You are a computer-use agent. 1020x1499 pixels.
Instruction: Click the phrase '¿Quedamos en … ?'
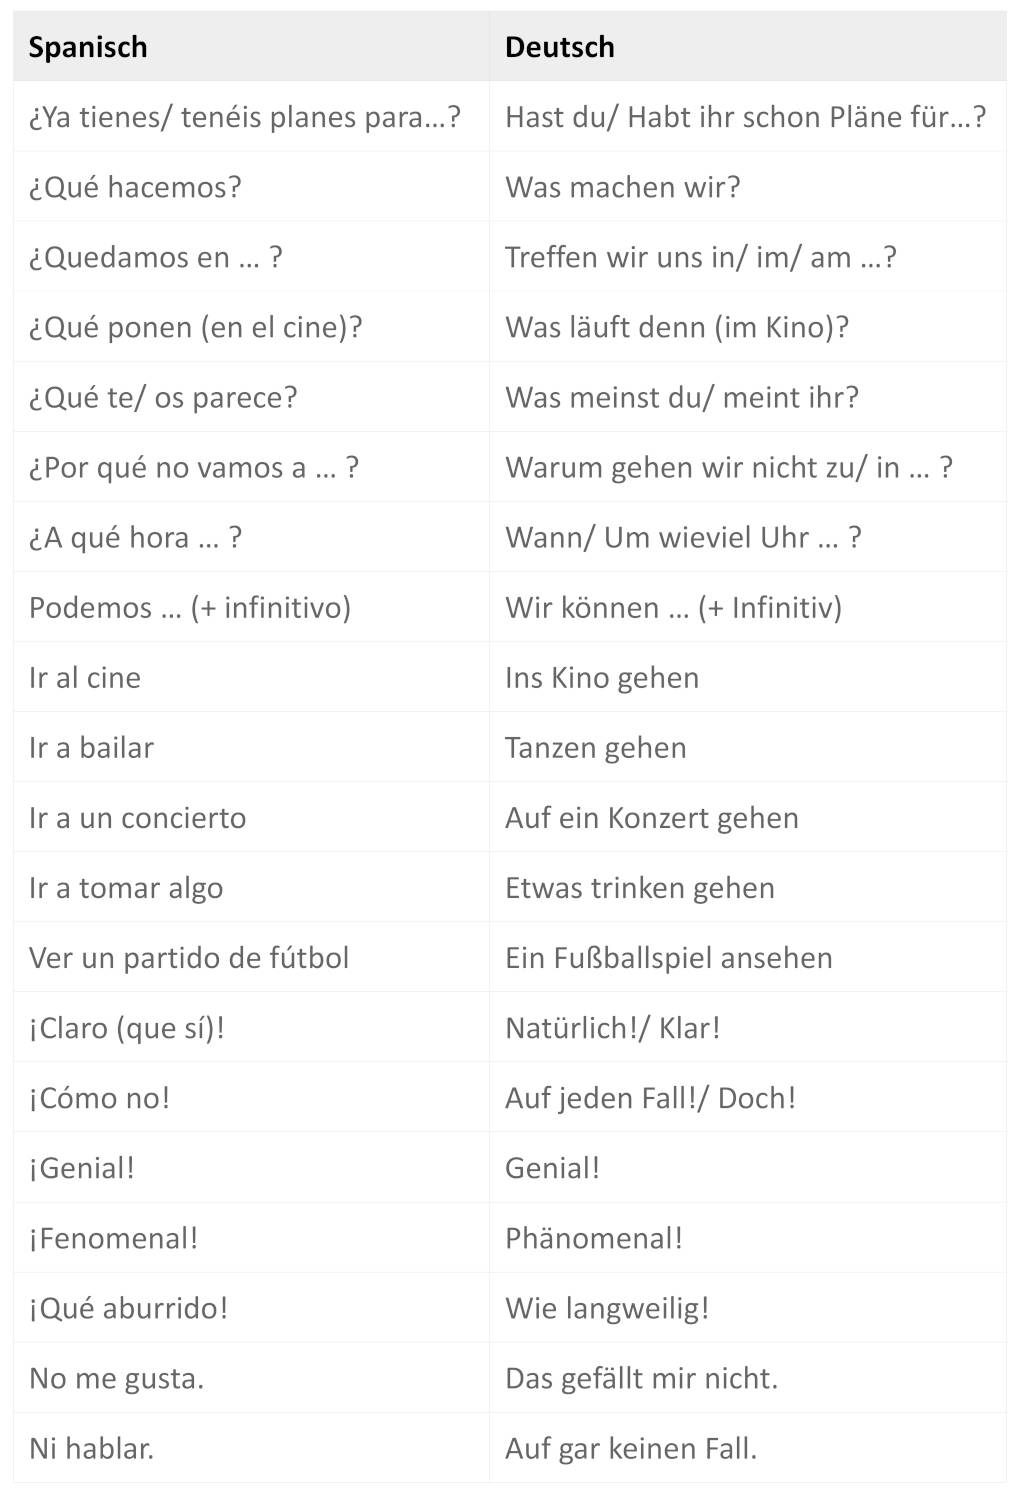156,258
